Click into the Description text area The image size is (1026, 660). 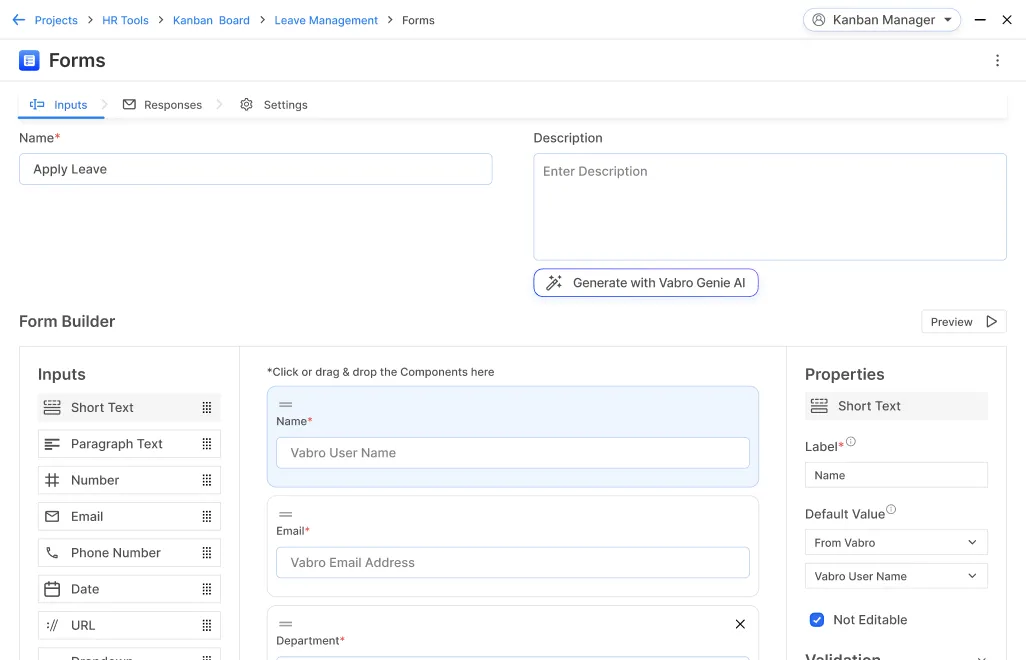769,207
